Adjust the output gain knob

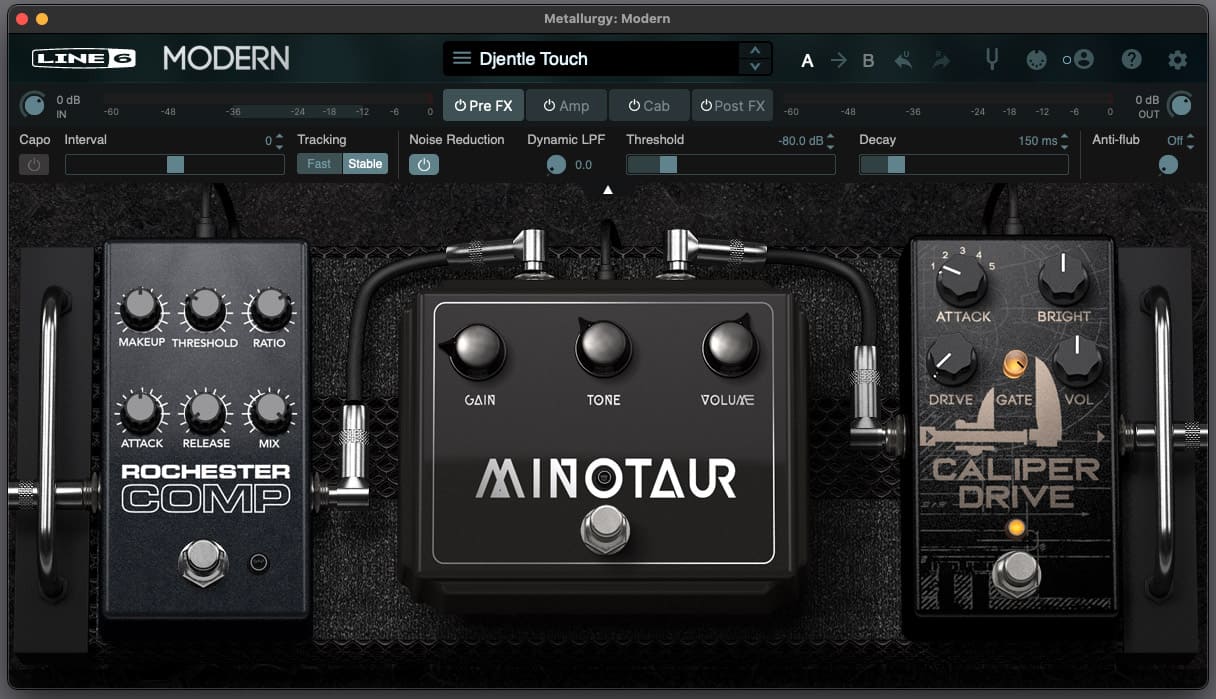(x=1180, y=104)
